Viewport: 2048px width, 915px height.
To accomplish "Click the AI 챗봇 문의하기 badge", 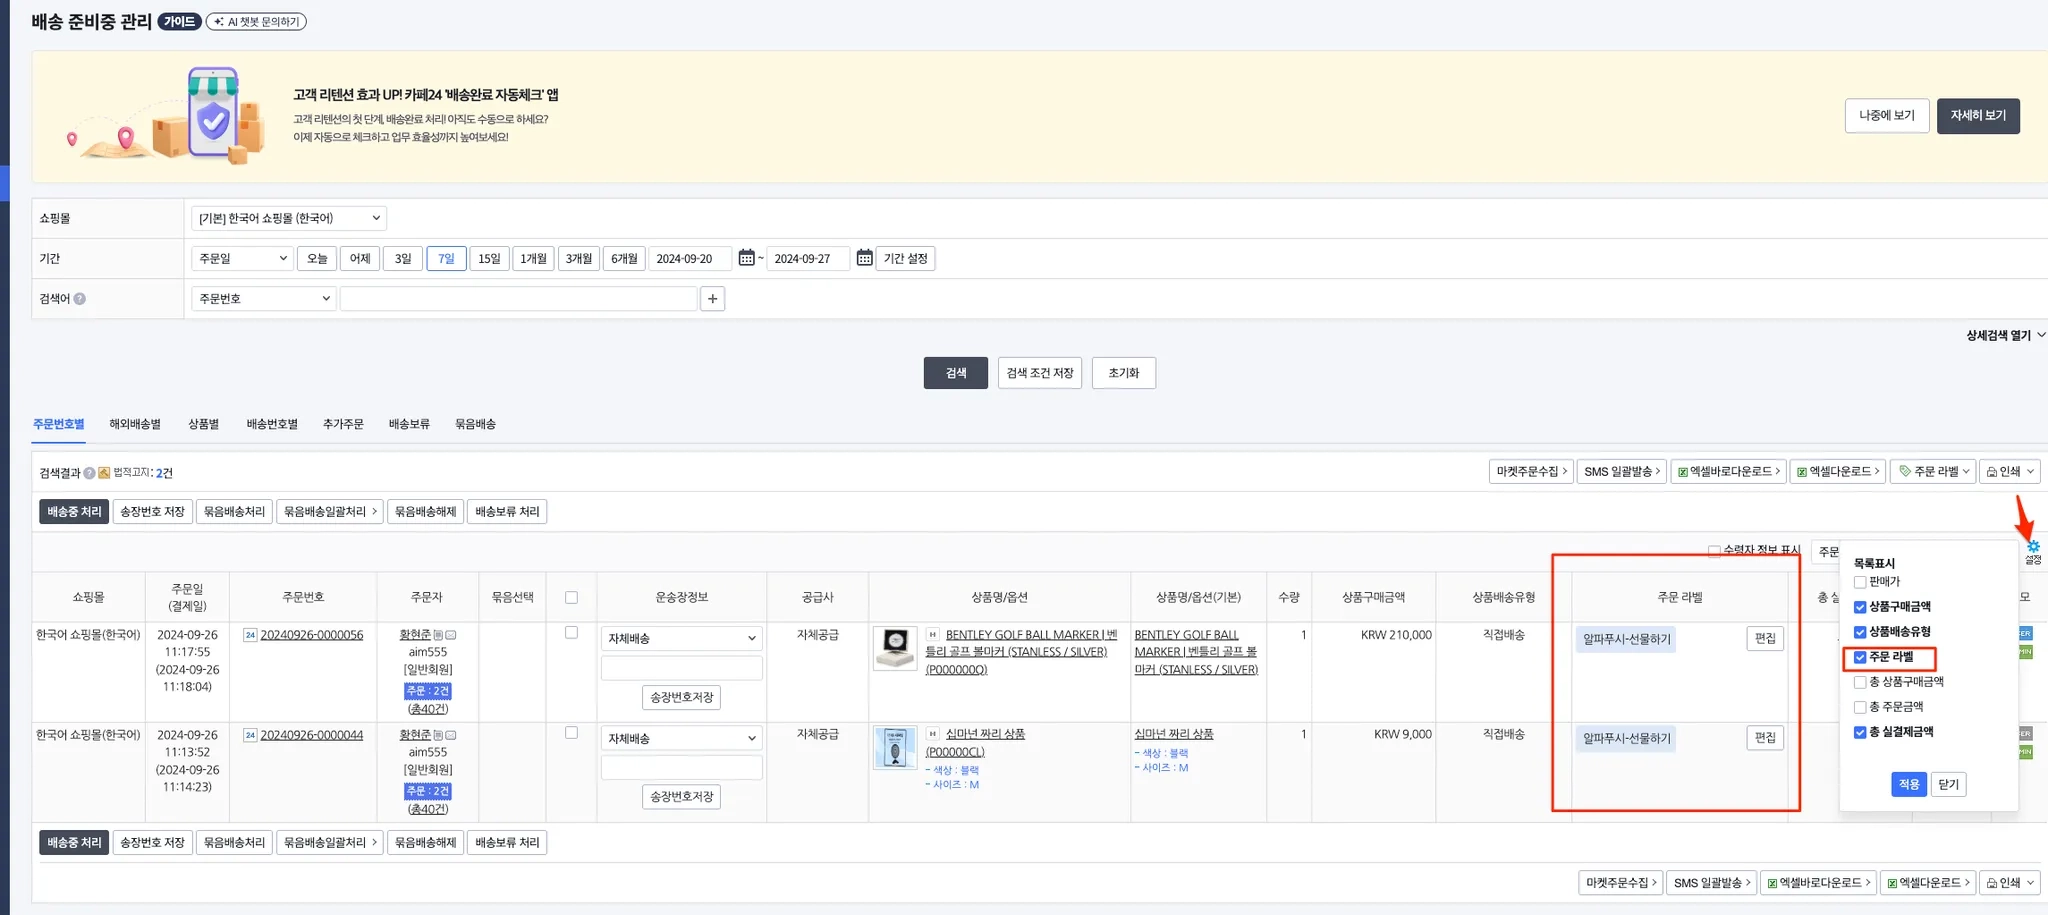I will pos(256,21).
